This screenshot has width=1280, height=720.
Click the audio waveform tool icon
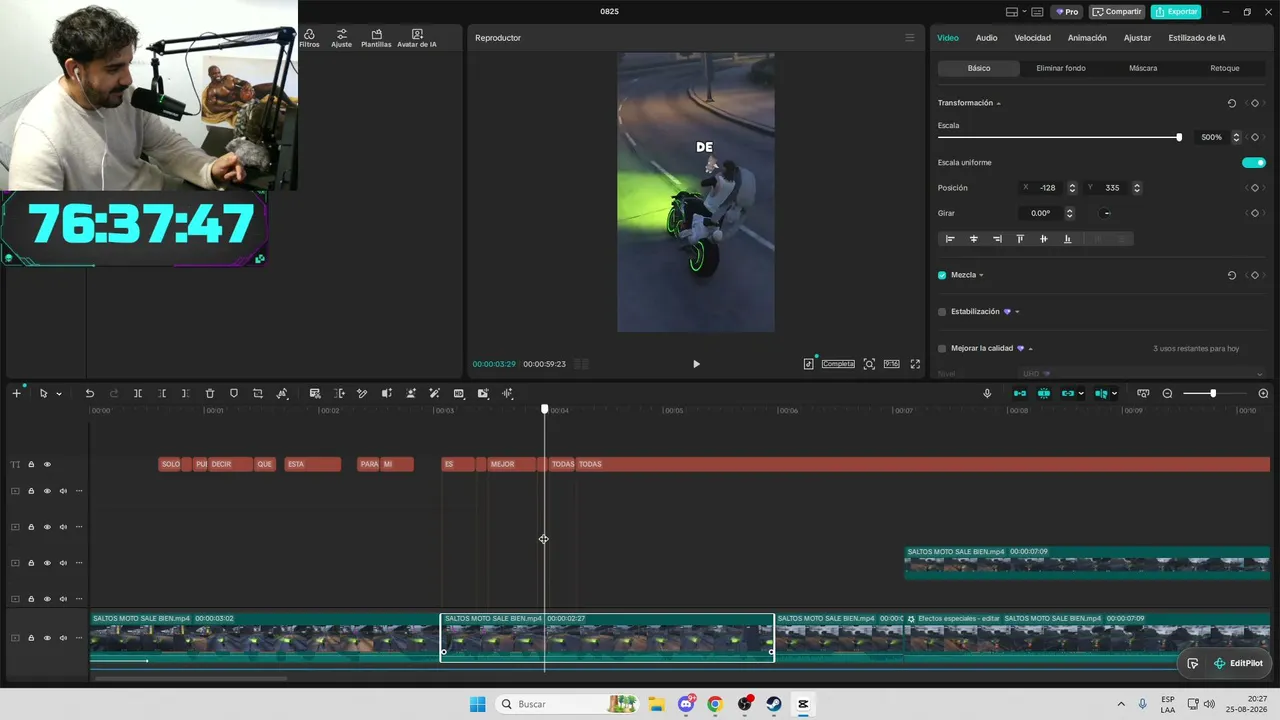coord(507,394)
